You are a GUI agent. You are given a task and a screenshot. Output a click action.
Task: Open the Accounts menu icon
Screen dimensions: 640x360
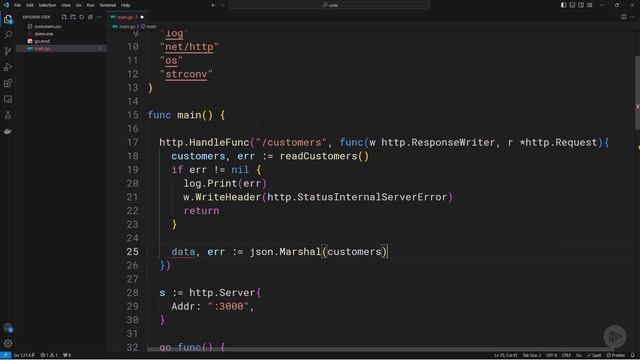[8, 328]
